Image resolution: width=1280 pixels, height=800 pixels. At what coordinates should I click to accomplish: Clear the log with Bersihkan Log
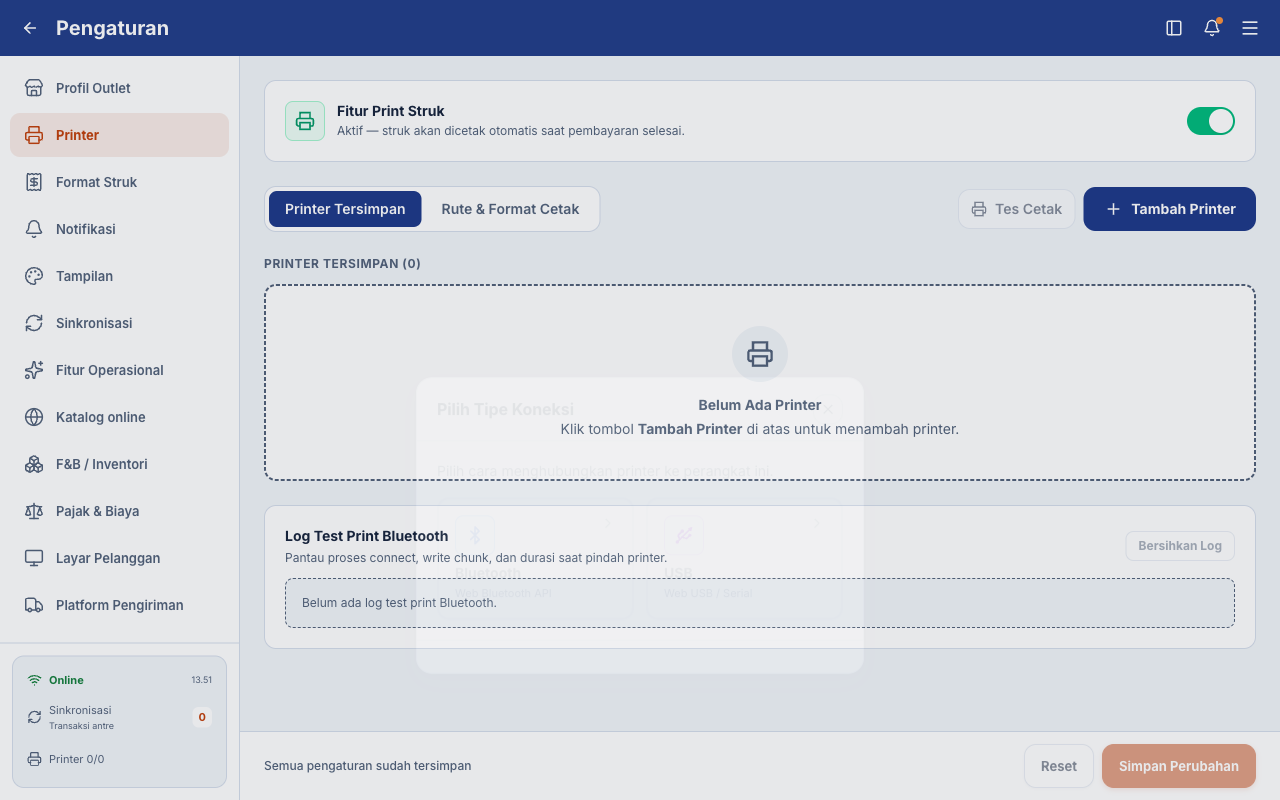click(x=1180, y=546)
